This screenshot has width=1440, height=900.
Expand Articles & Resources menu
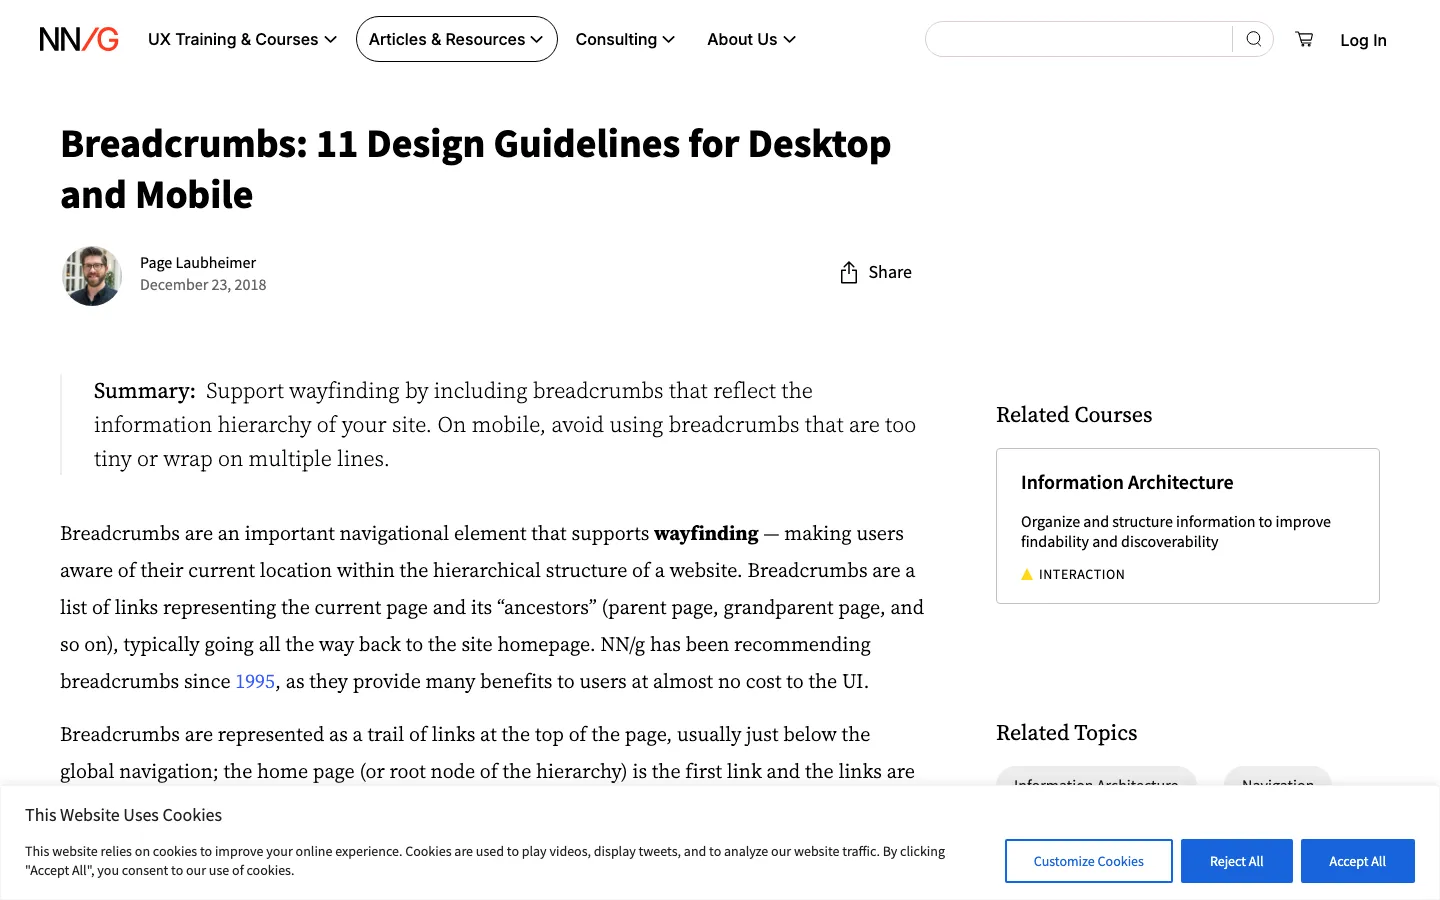[456, 39]
